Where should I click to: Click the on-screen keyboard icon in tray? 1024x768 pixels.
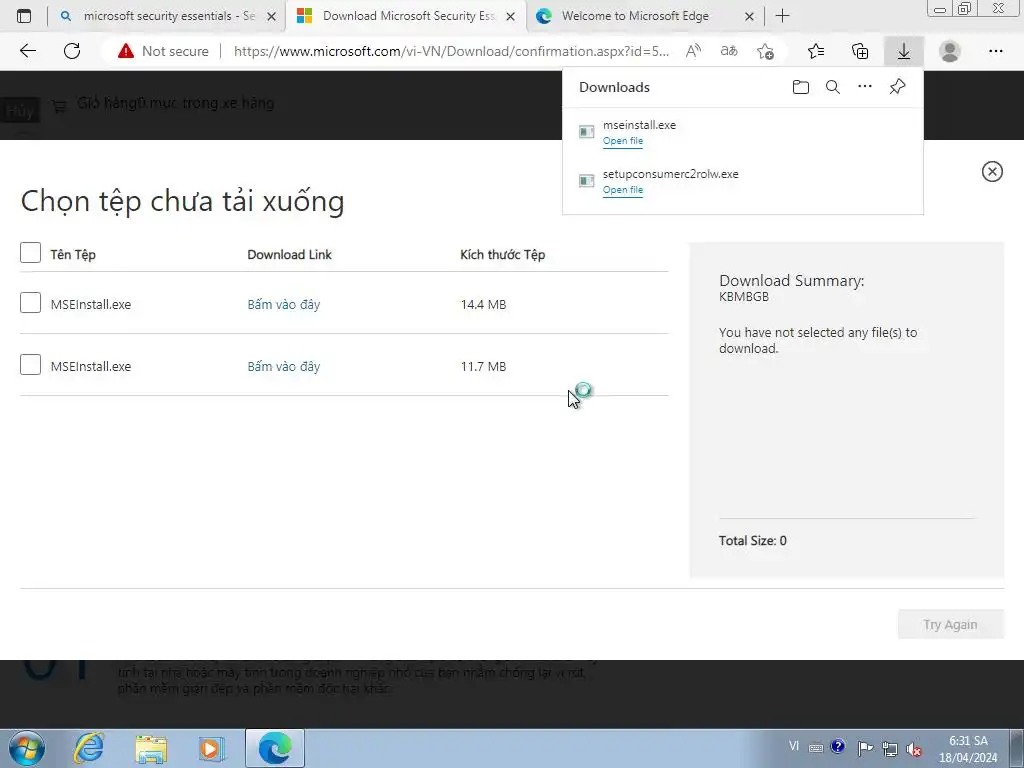click(816, 748)
